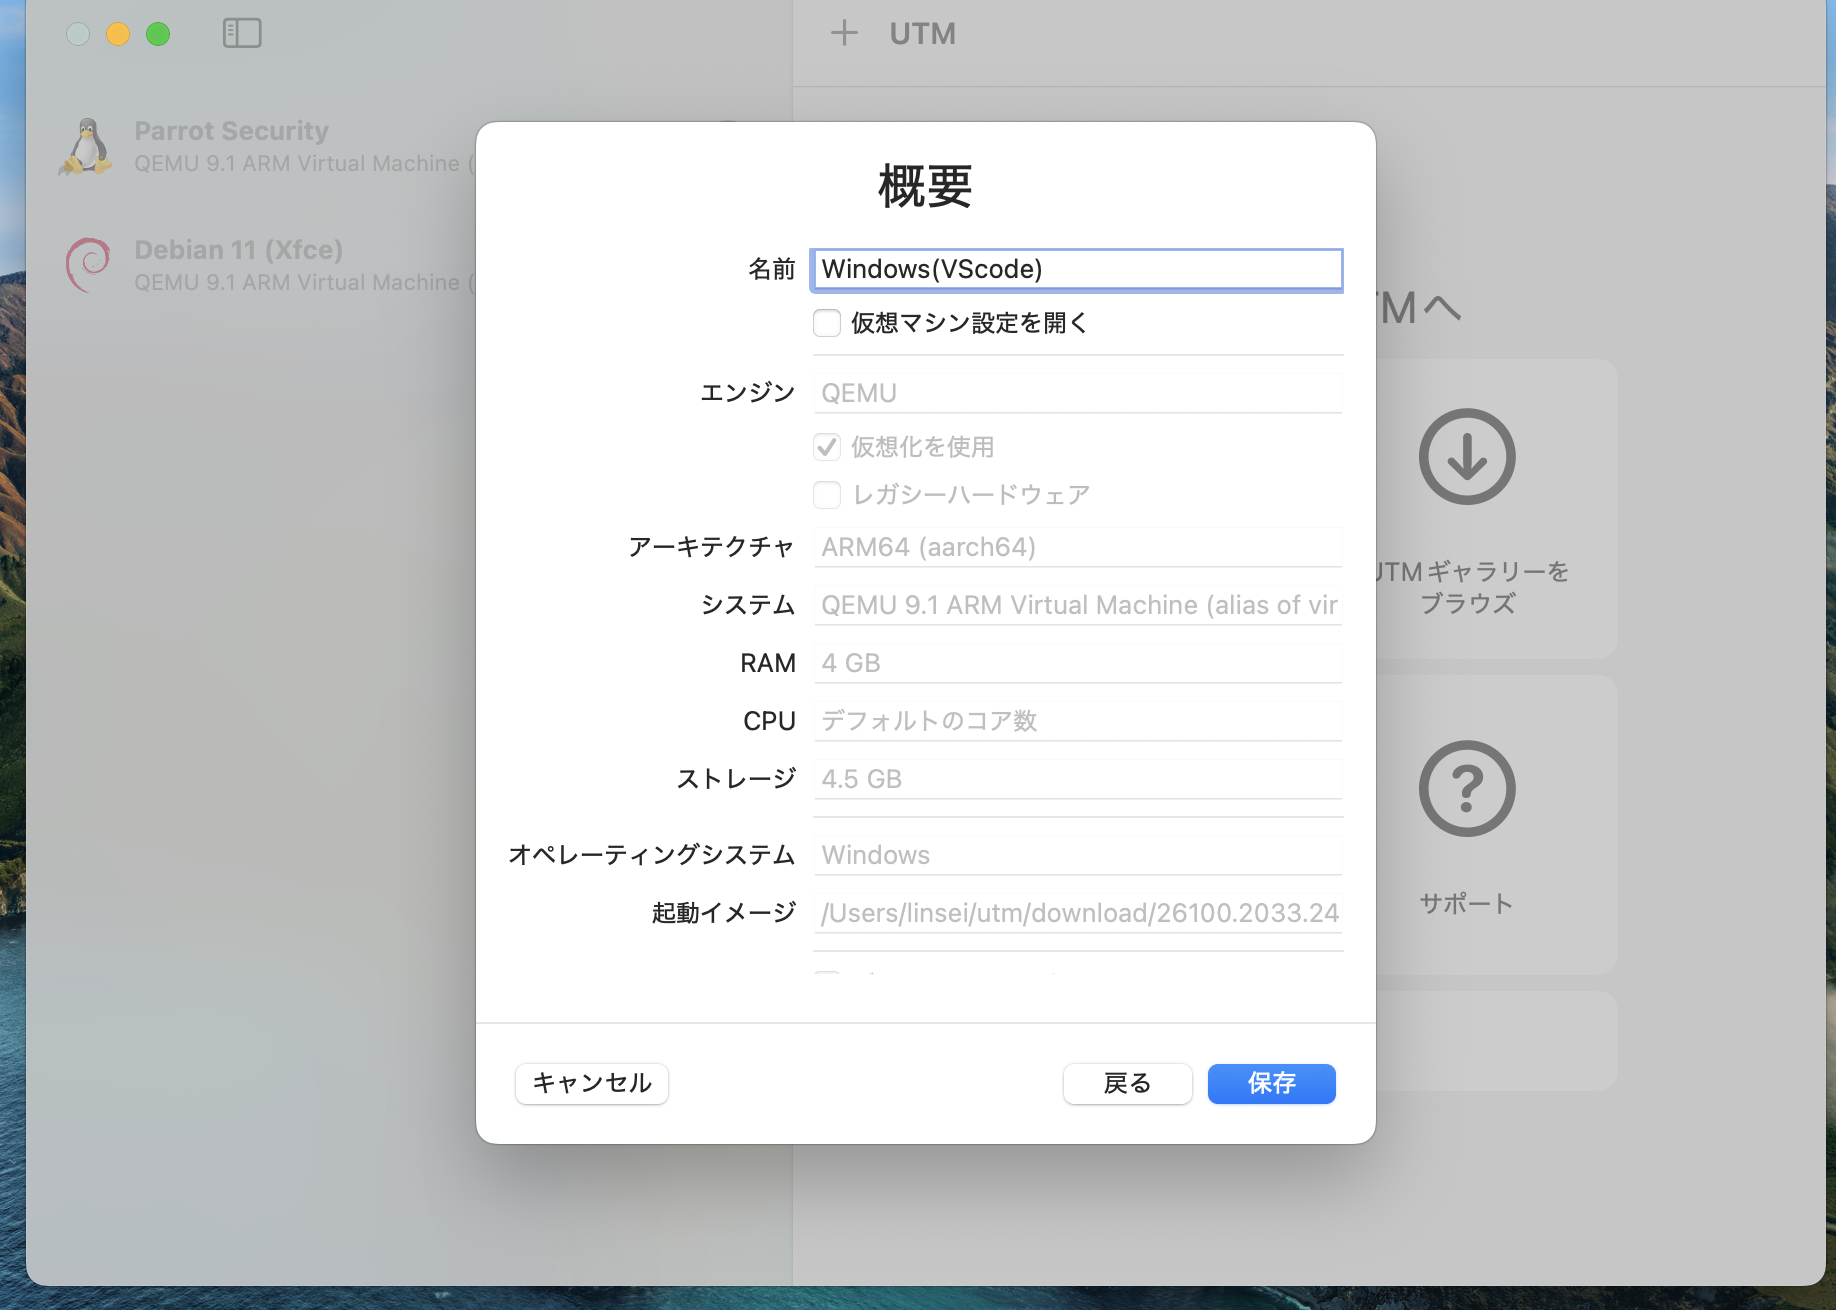Click the 起動イメージ path field
Viewport: 1836px width, 1310px height.
pos(1077,913)
